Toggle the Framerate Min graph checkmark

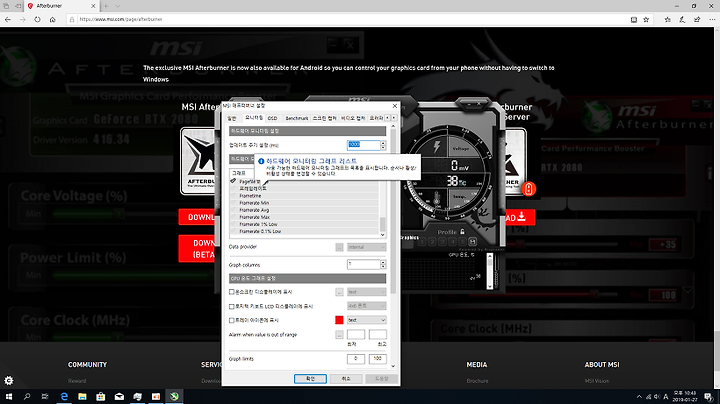pyautogui.click(x=233, y=203)
